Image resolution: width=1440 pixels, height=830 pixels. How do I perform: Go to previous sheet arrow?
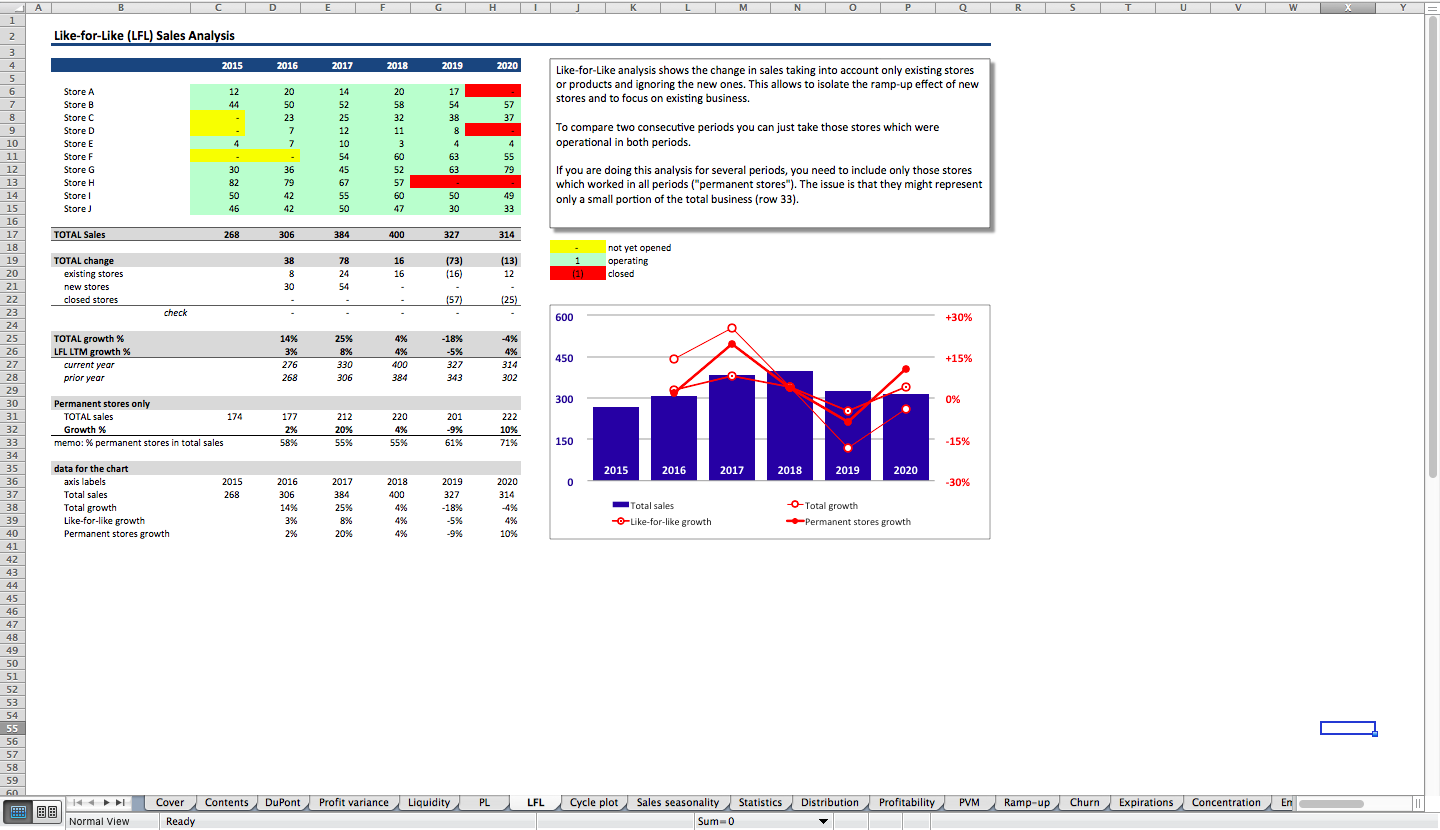pyautogui.click(x=93, y=803)
